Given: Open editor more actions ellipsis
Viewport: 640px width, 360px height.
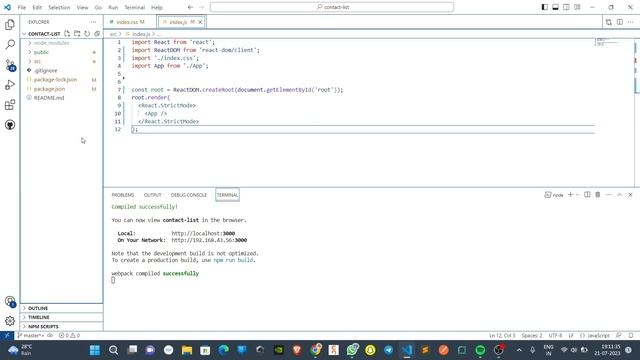Looking at the screenshot, I should point(631,22).
